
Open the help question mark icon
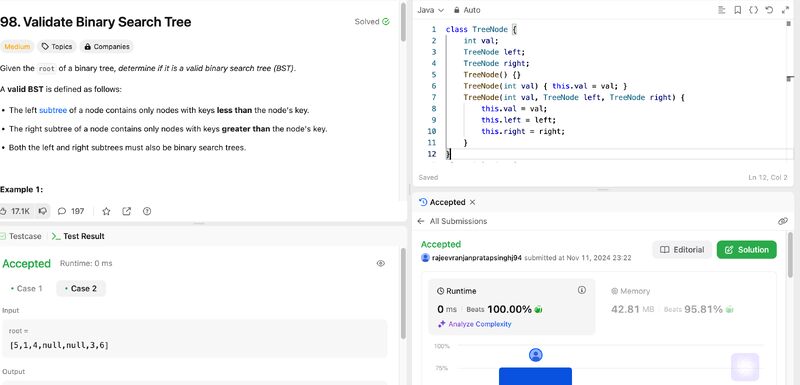(147, 211)
